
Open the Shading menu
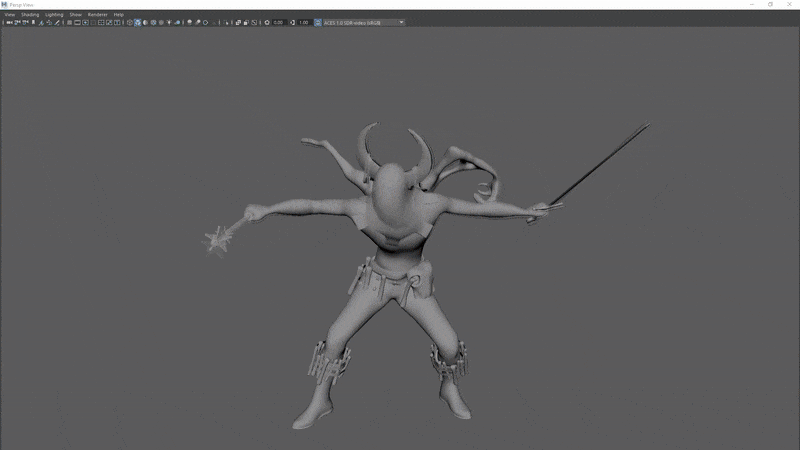tap(30, 15)
